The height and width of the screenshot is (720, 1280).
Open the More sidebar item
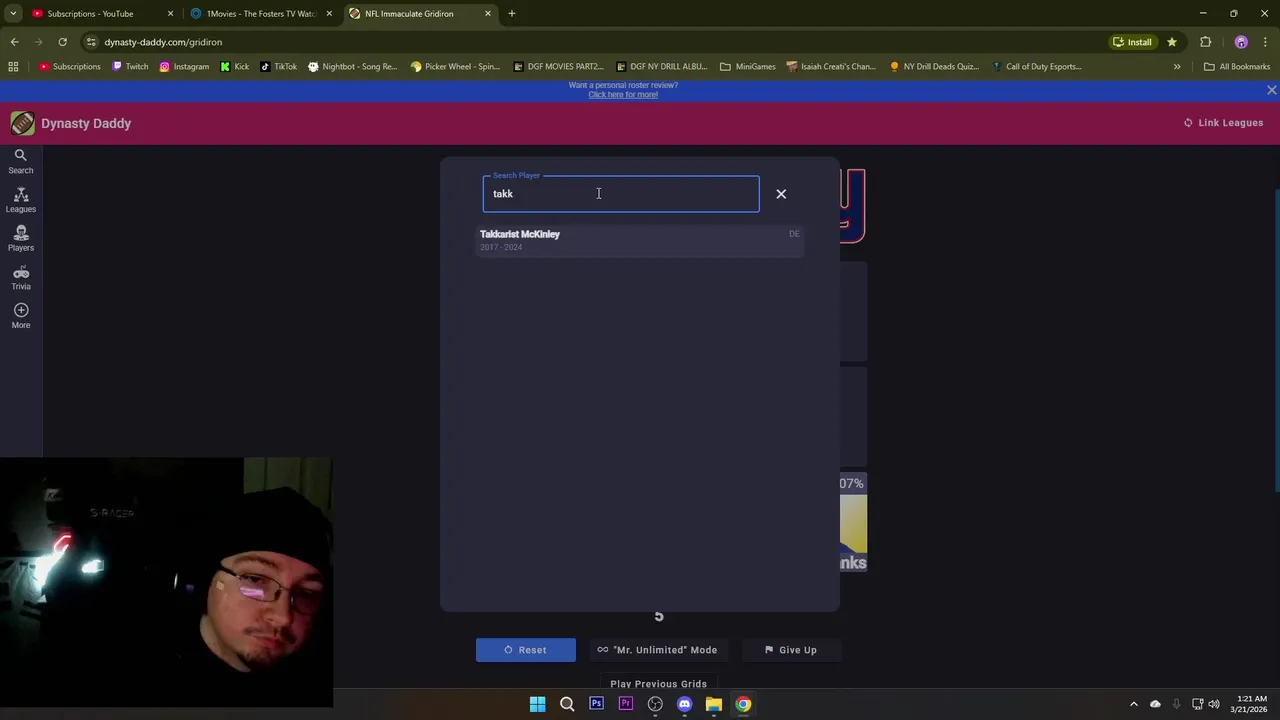[x=20, y=316]
